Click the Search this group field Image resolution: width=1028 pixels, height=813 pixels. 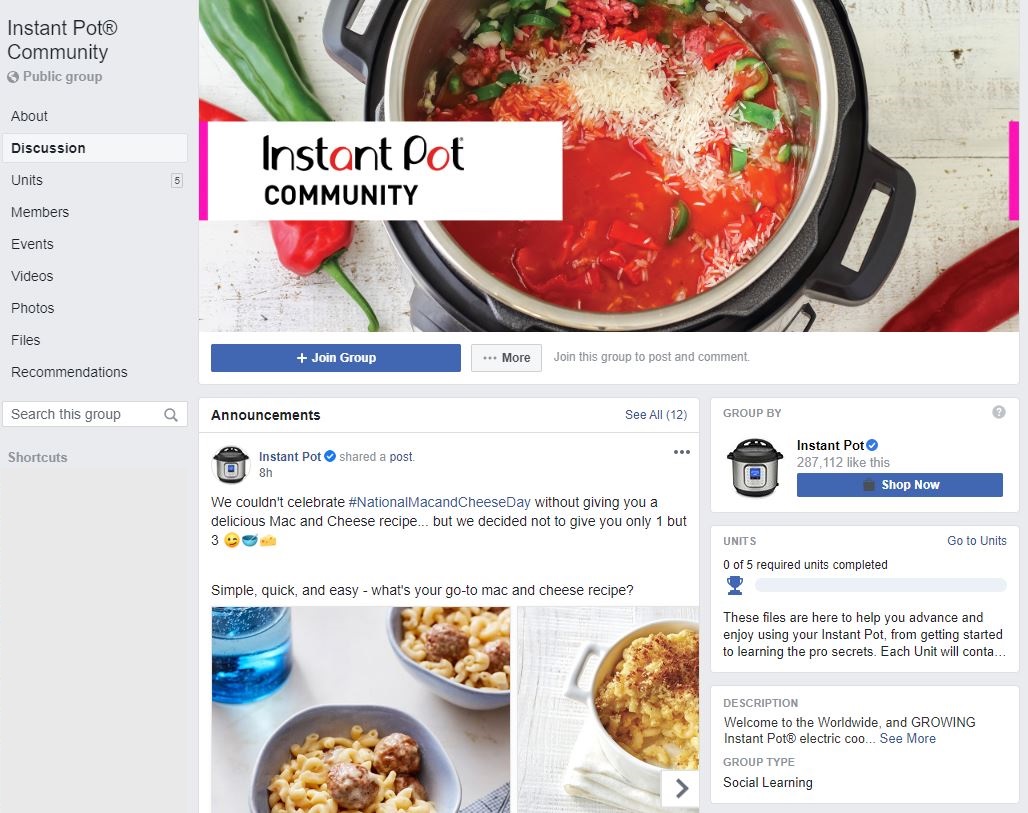pos(95,414)
